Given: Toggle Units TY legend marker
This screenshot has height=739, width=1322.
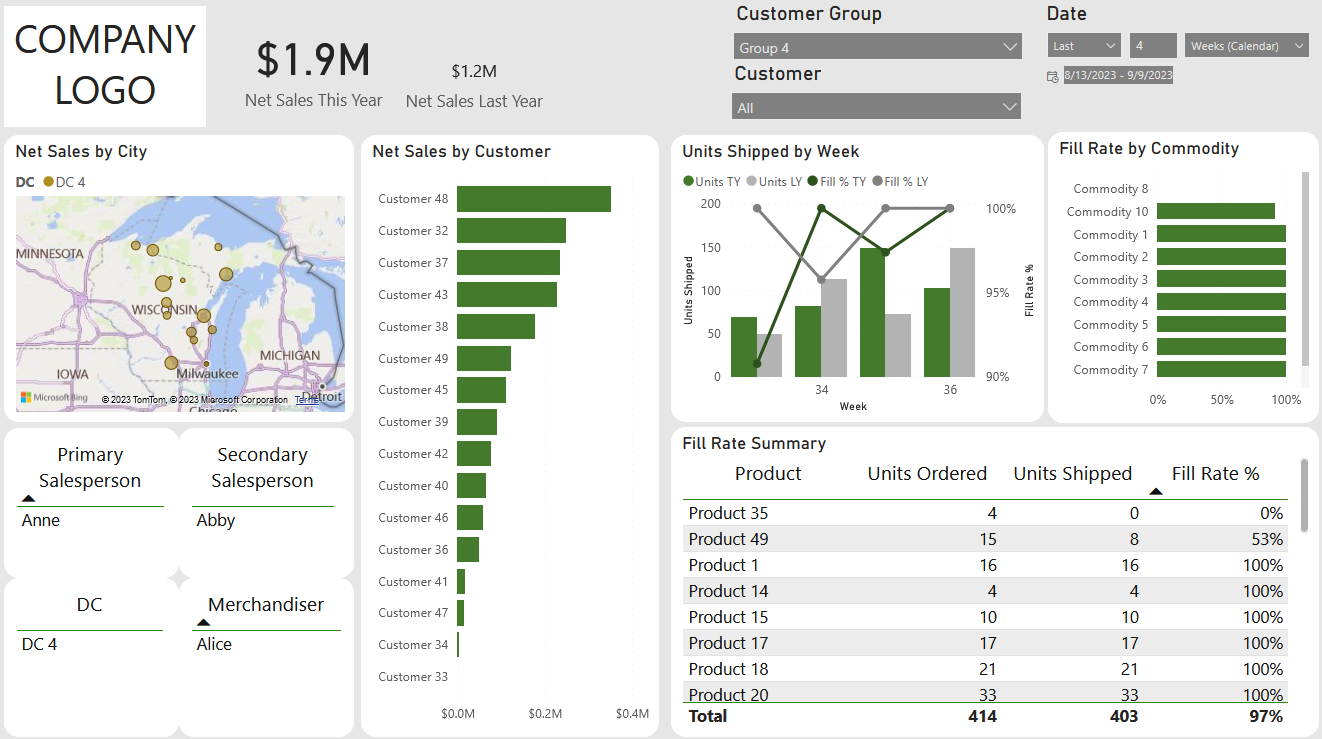Looking at the screenshot, I should tap(688, 182).
